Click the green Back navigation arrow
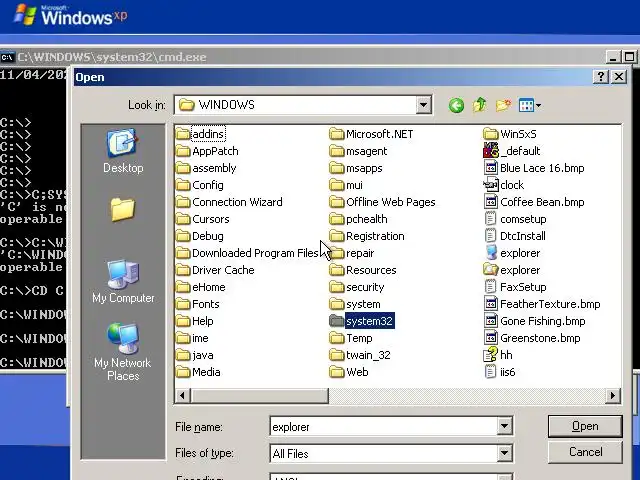This screenshot has height=480, width=640. pyautogui.click(x=456, y=105)
